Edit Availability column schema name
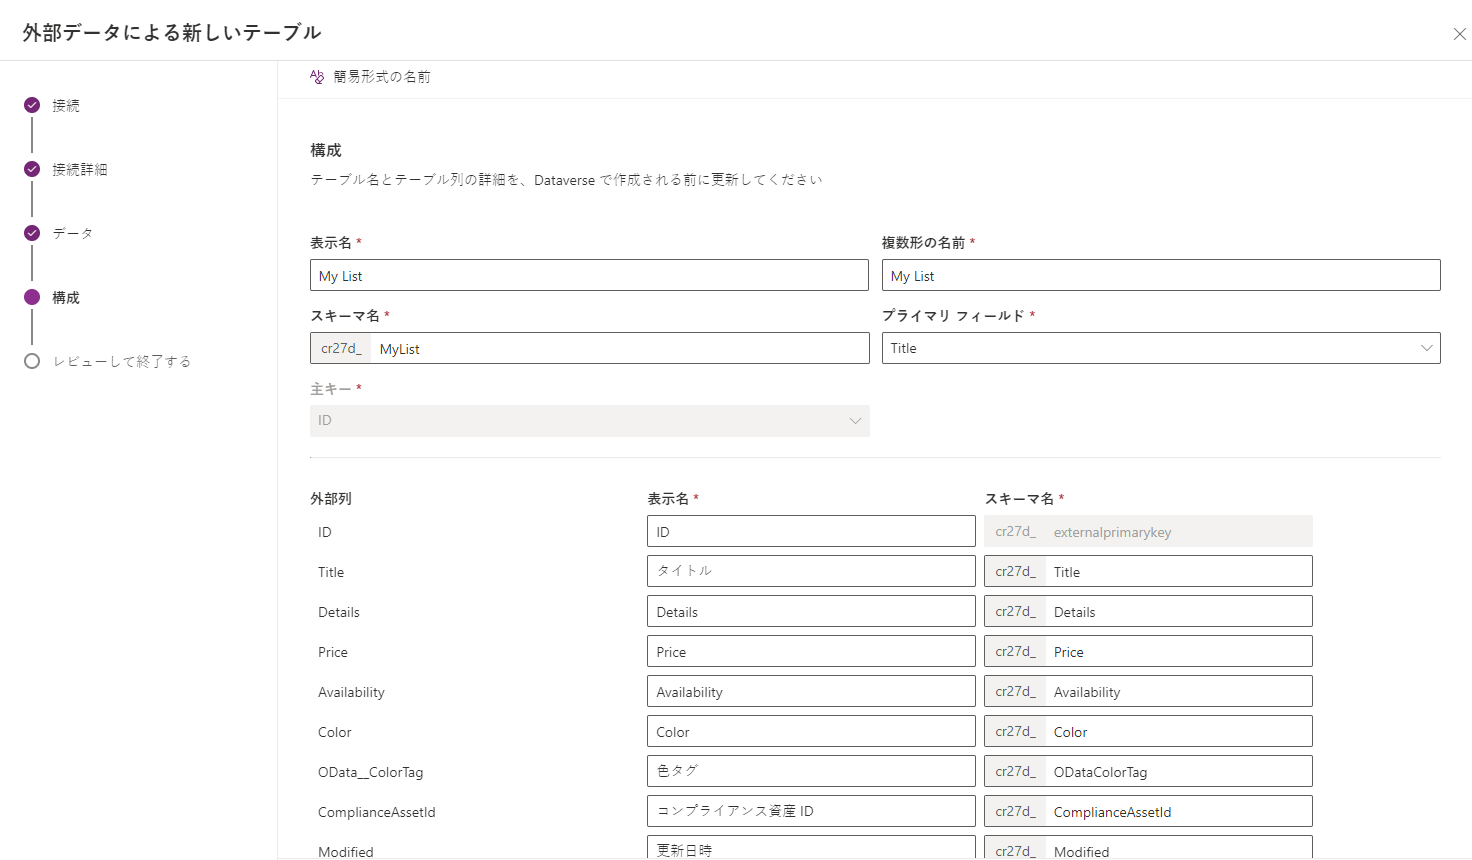Image resolution: width=1472 pixels, height=860 pixels. (x=1179, y=691)
